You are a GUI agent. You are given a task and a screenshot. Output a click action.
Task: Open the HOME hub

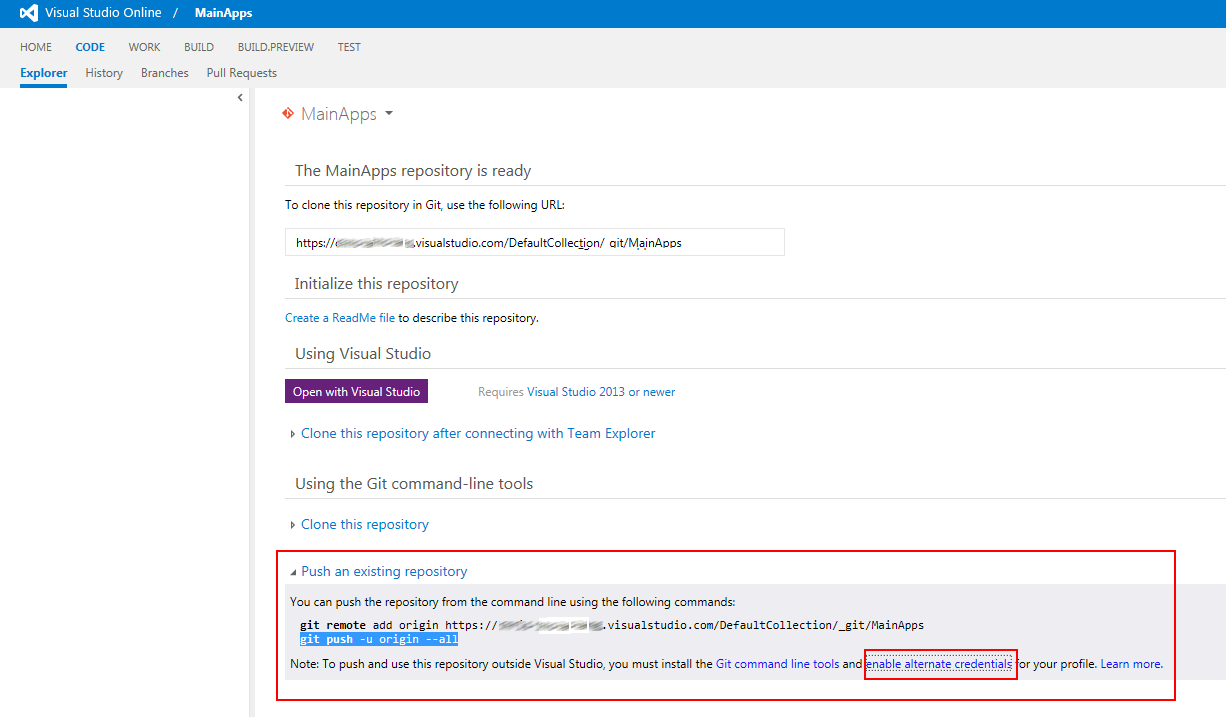pos(36,47)
